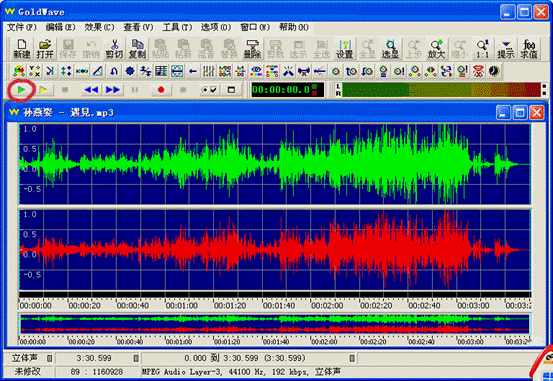The height and width of the screenshot is (381, 553).
Task: Click the 提示 (Cue points) icon
Action: click(506, 49)
